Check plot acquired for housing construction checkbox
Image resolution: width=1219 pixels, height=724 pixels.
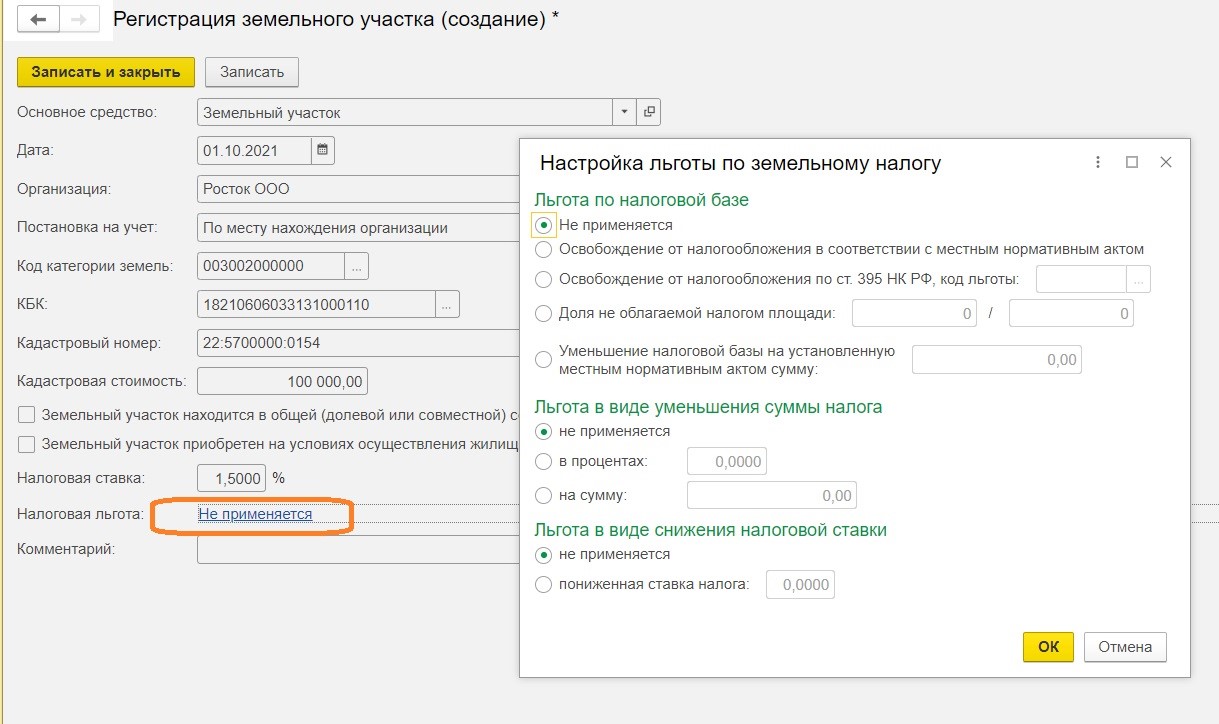(27, 444)
